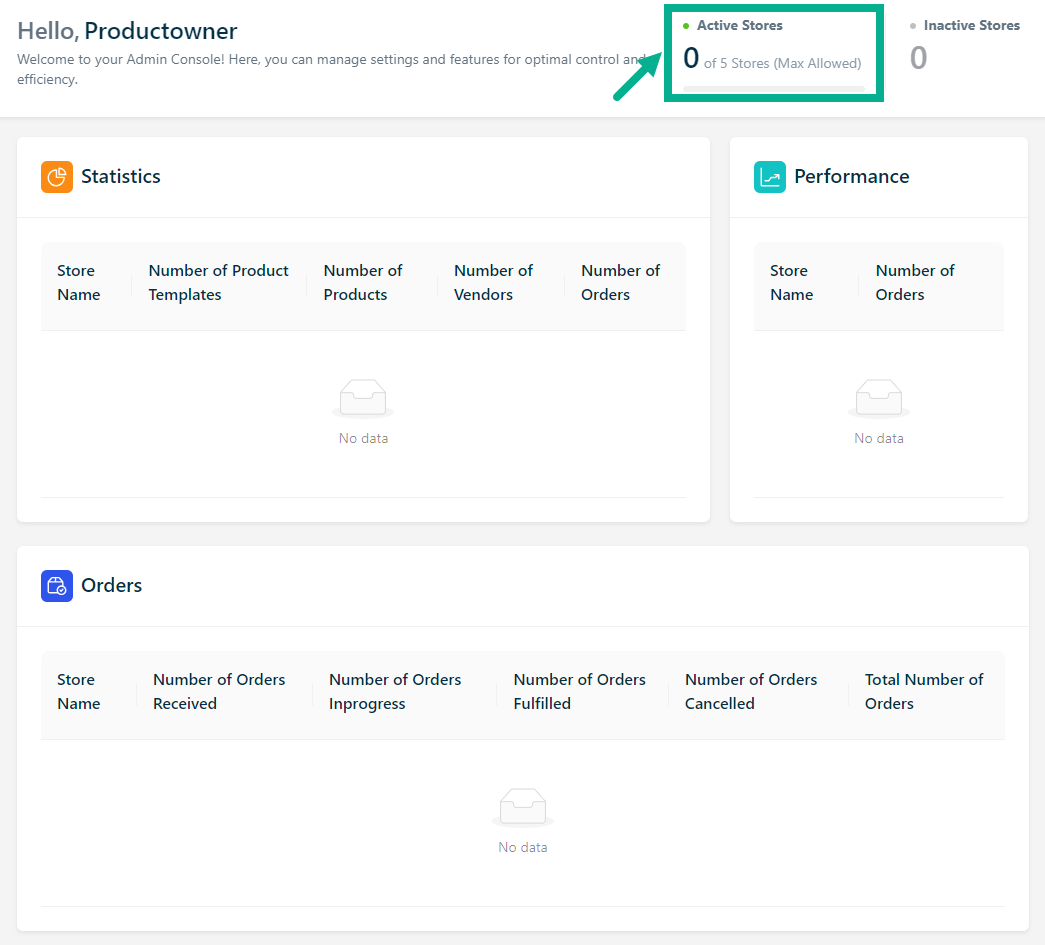
Task: Click the Performance empty-data inbox icon
Action: pos(878,398)
